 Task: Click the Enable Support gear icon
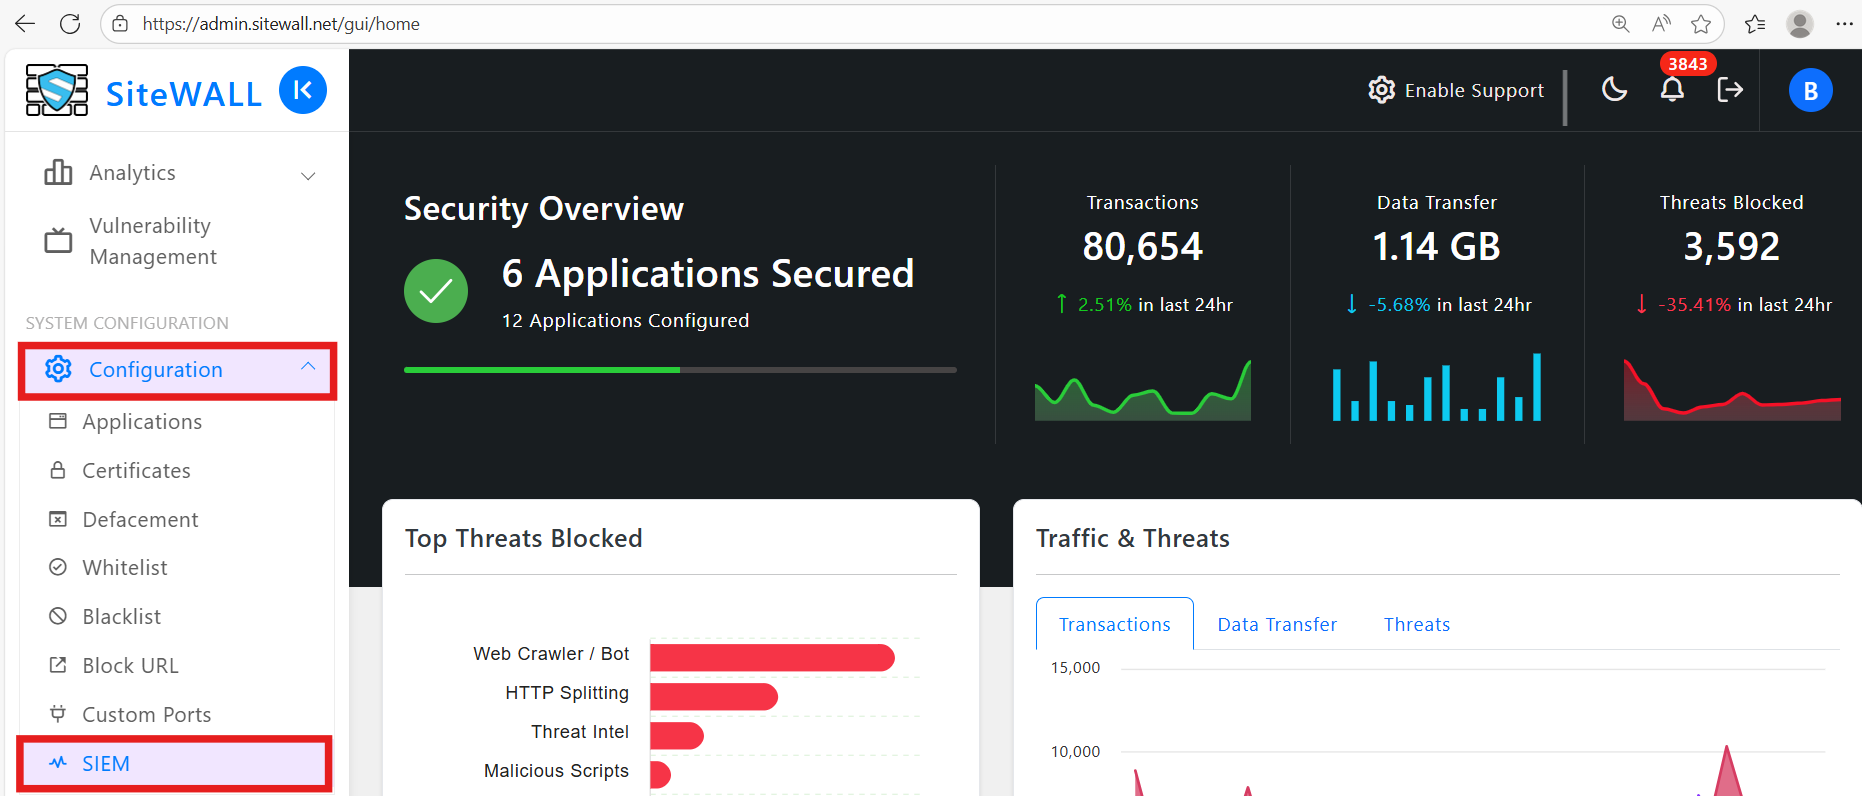click(x=1381, y=90)
